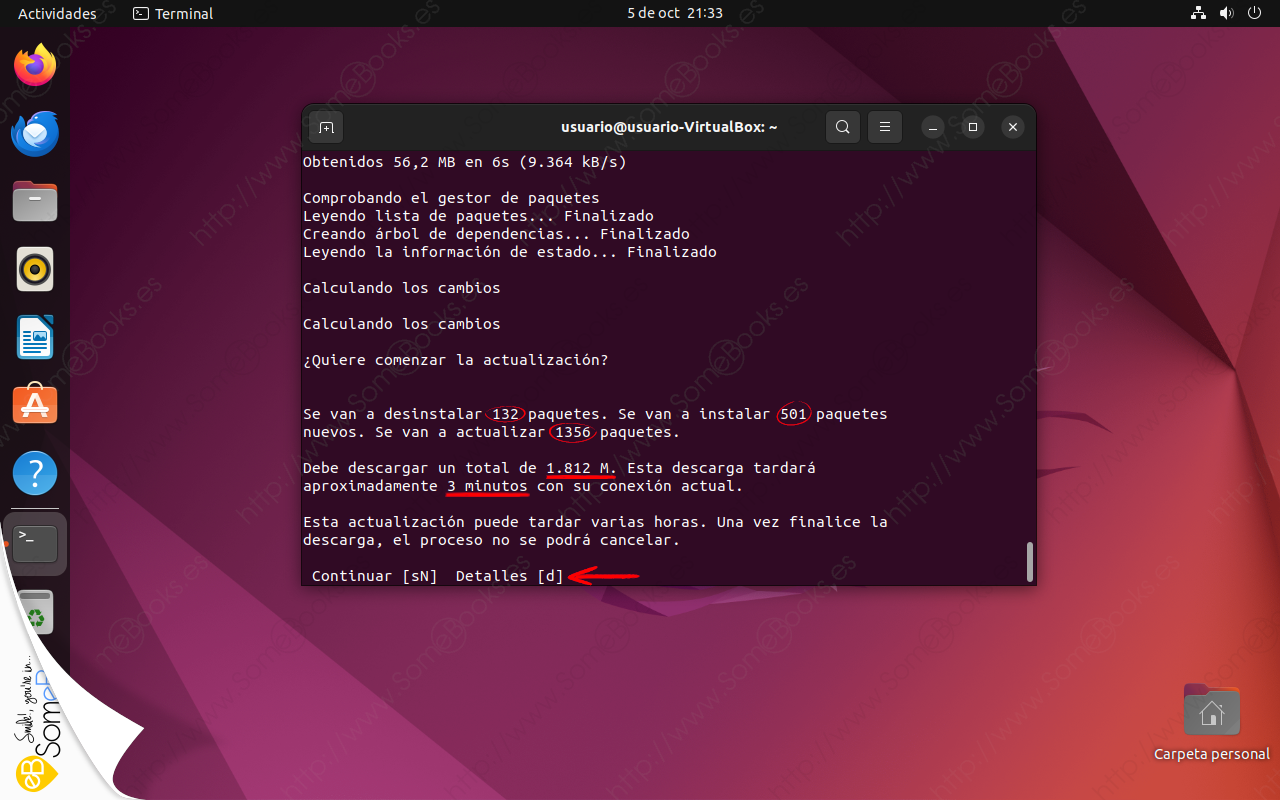The width and height of the screenshot is (1280, 800).
Task: Launch Firefox from the dock
Action: click(35, 66)
